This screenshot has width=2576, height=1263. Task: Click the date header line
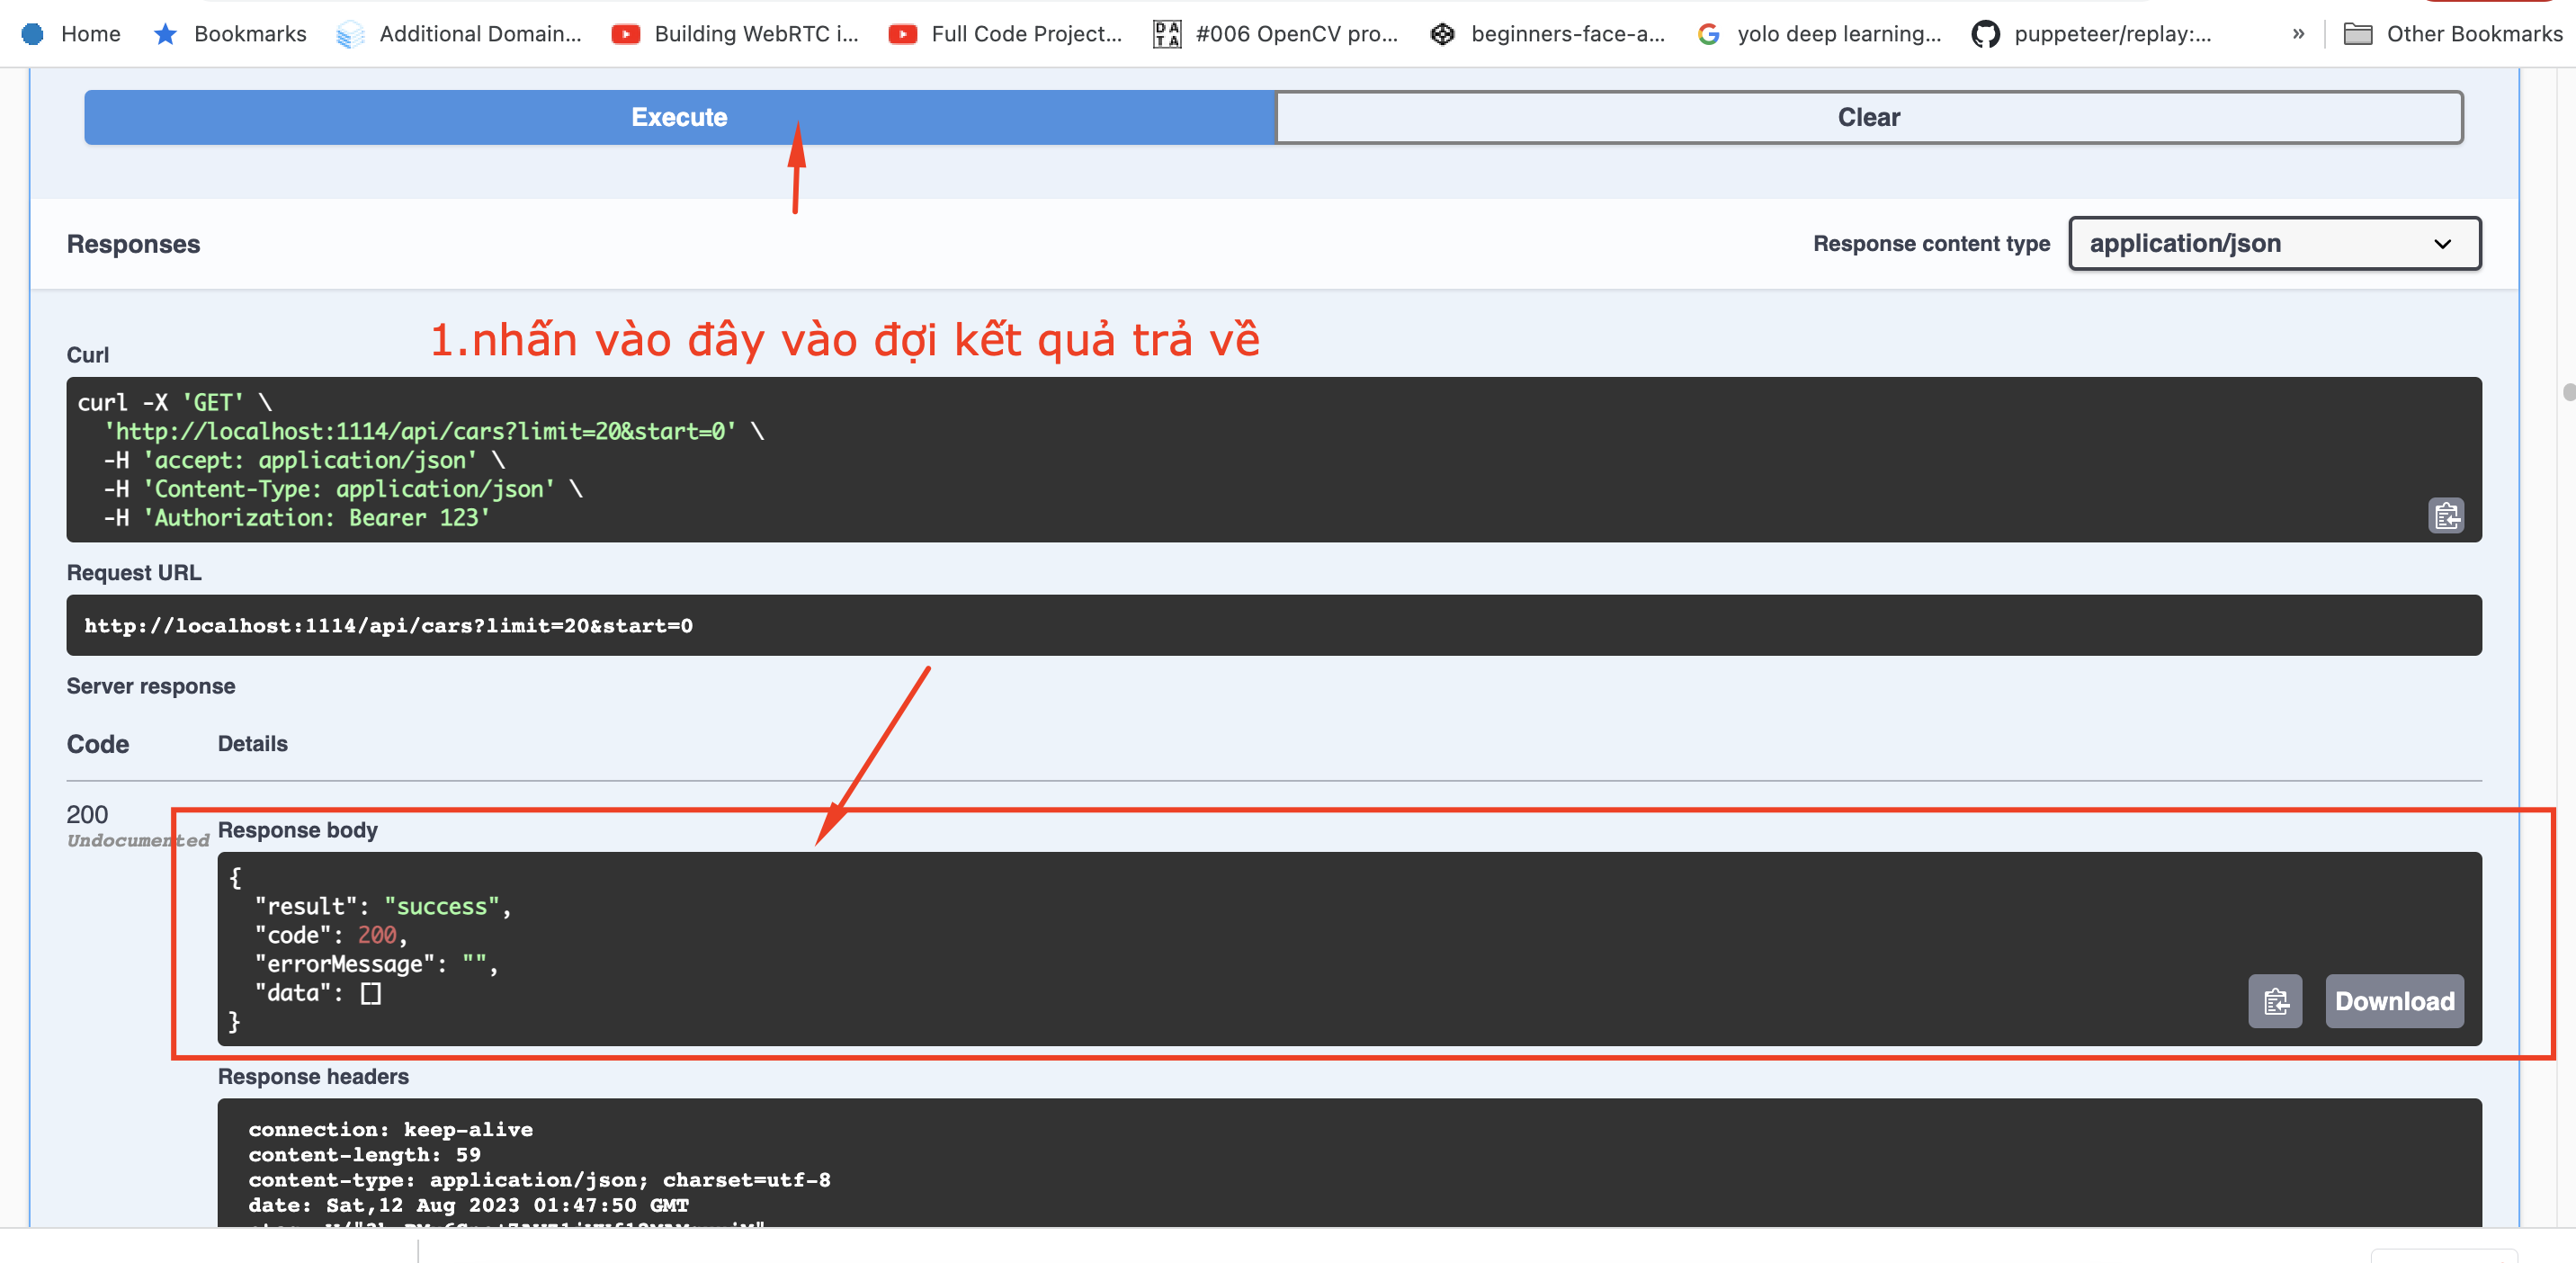pyautogui.click(x=469, y=1205)
